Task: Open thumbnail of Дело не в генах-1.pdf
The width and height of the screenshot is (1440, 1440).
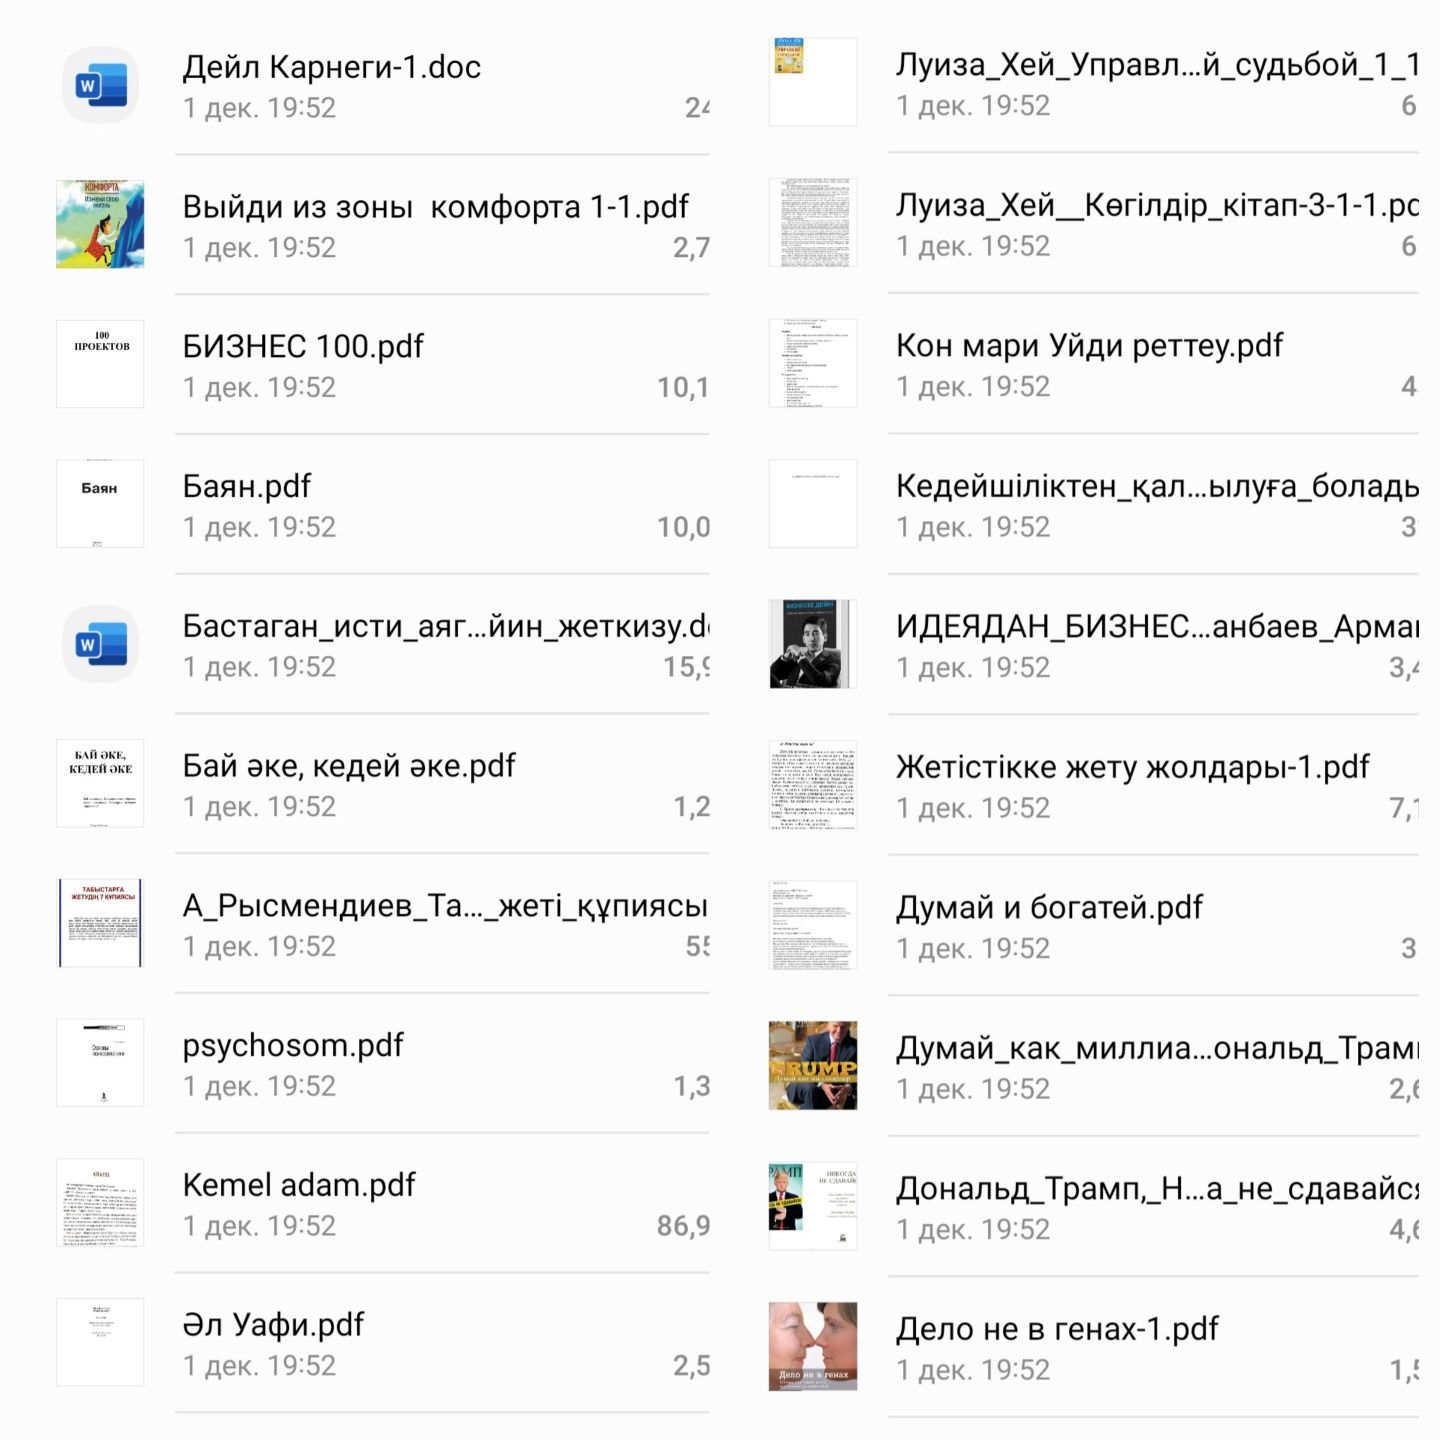Action: tap(813, 1347)
